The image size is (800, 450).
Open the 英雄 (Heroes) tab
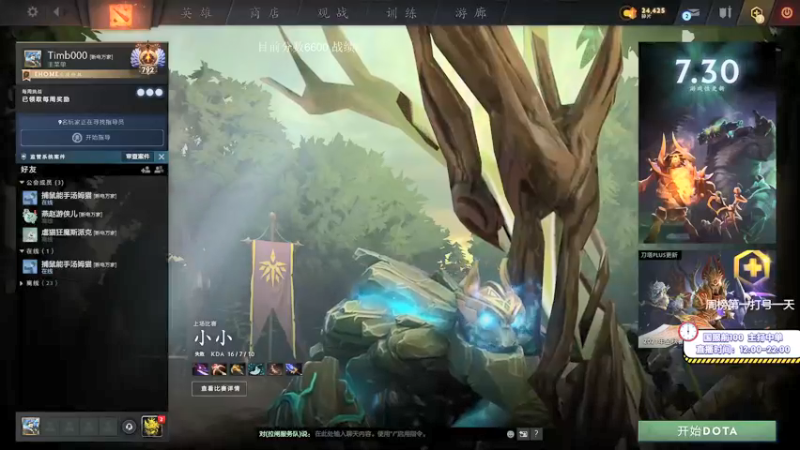tap(196, 13)
